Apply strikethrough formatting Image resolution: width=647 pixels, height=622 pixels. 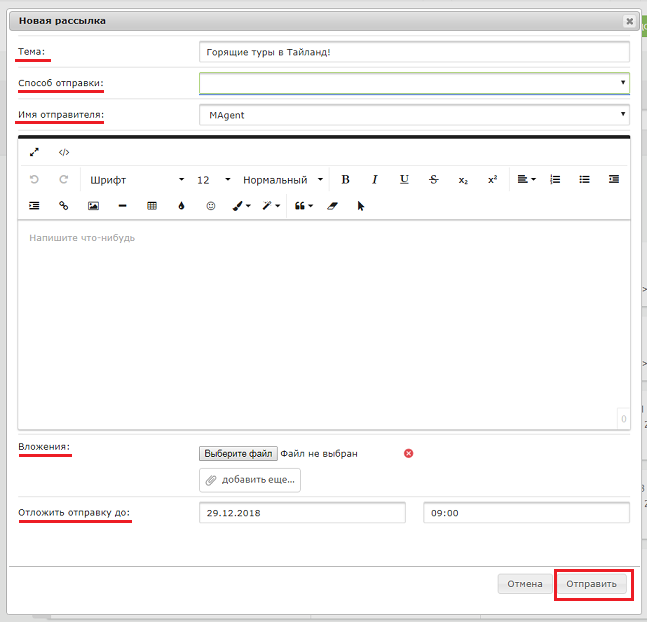coord(434,180)
